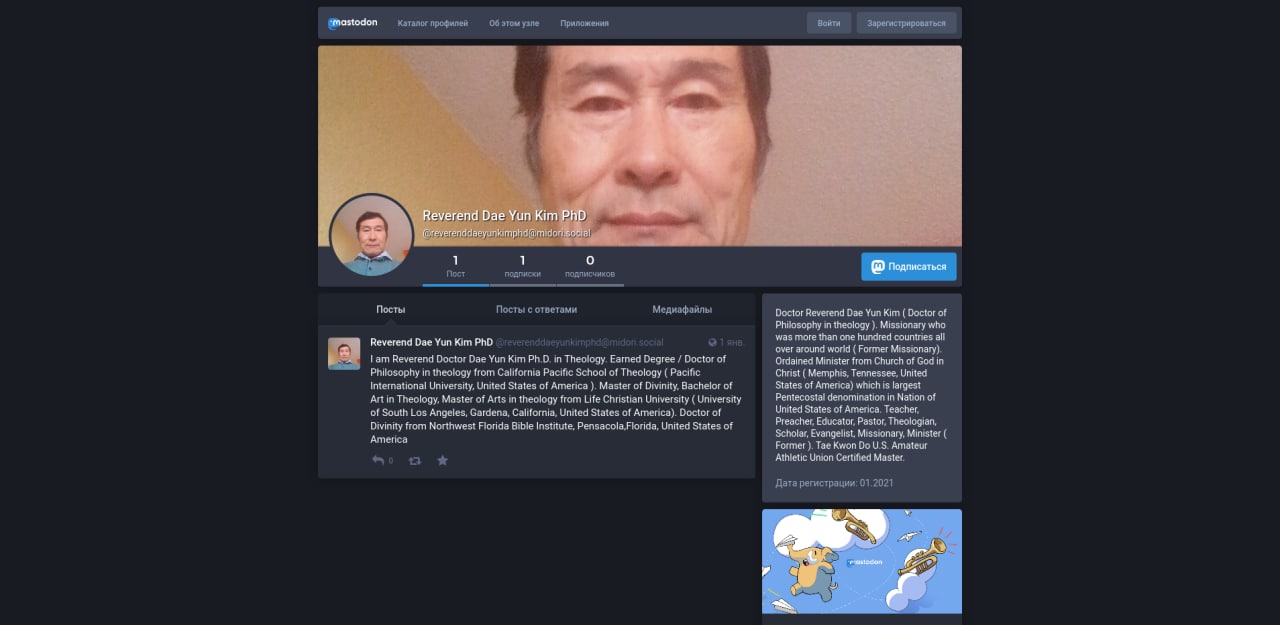
Task: Open Каталог профилей in the top bar
Action: tap(433, 23)
